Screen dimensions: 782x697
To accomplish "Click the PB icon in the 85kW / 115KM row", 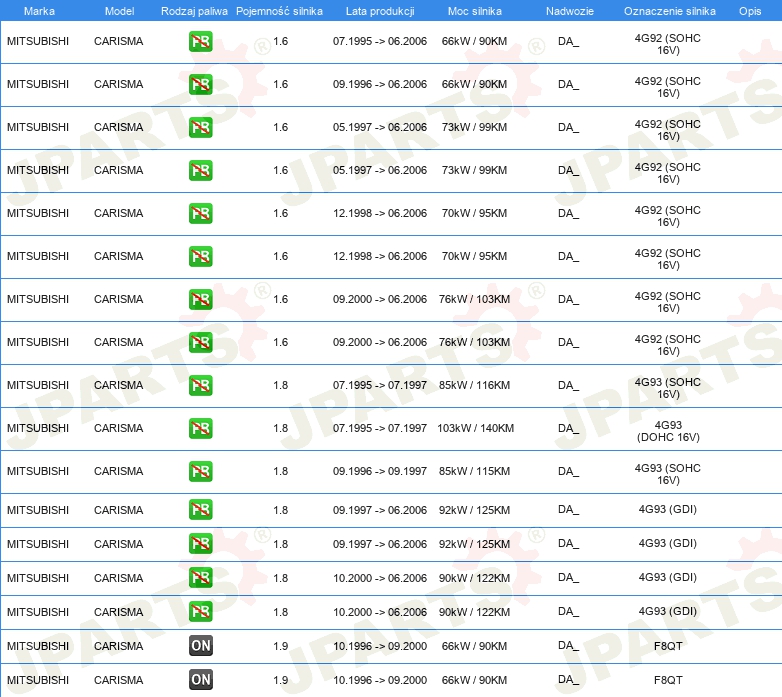I will pos(200,471).
